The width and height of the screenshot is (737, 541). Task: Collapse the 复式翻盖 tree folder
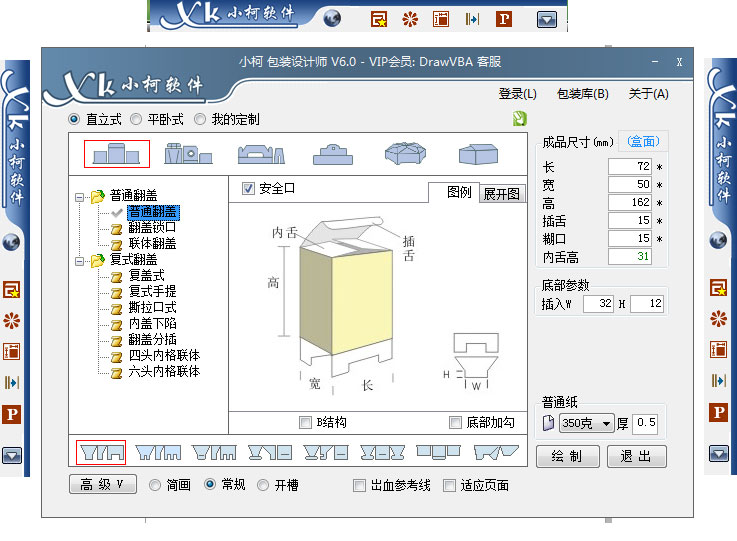coord(79,261)
